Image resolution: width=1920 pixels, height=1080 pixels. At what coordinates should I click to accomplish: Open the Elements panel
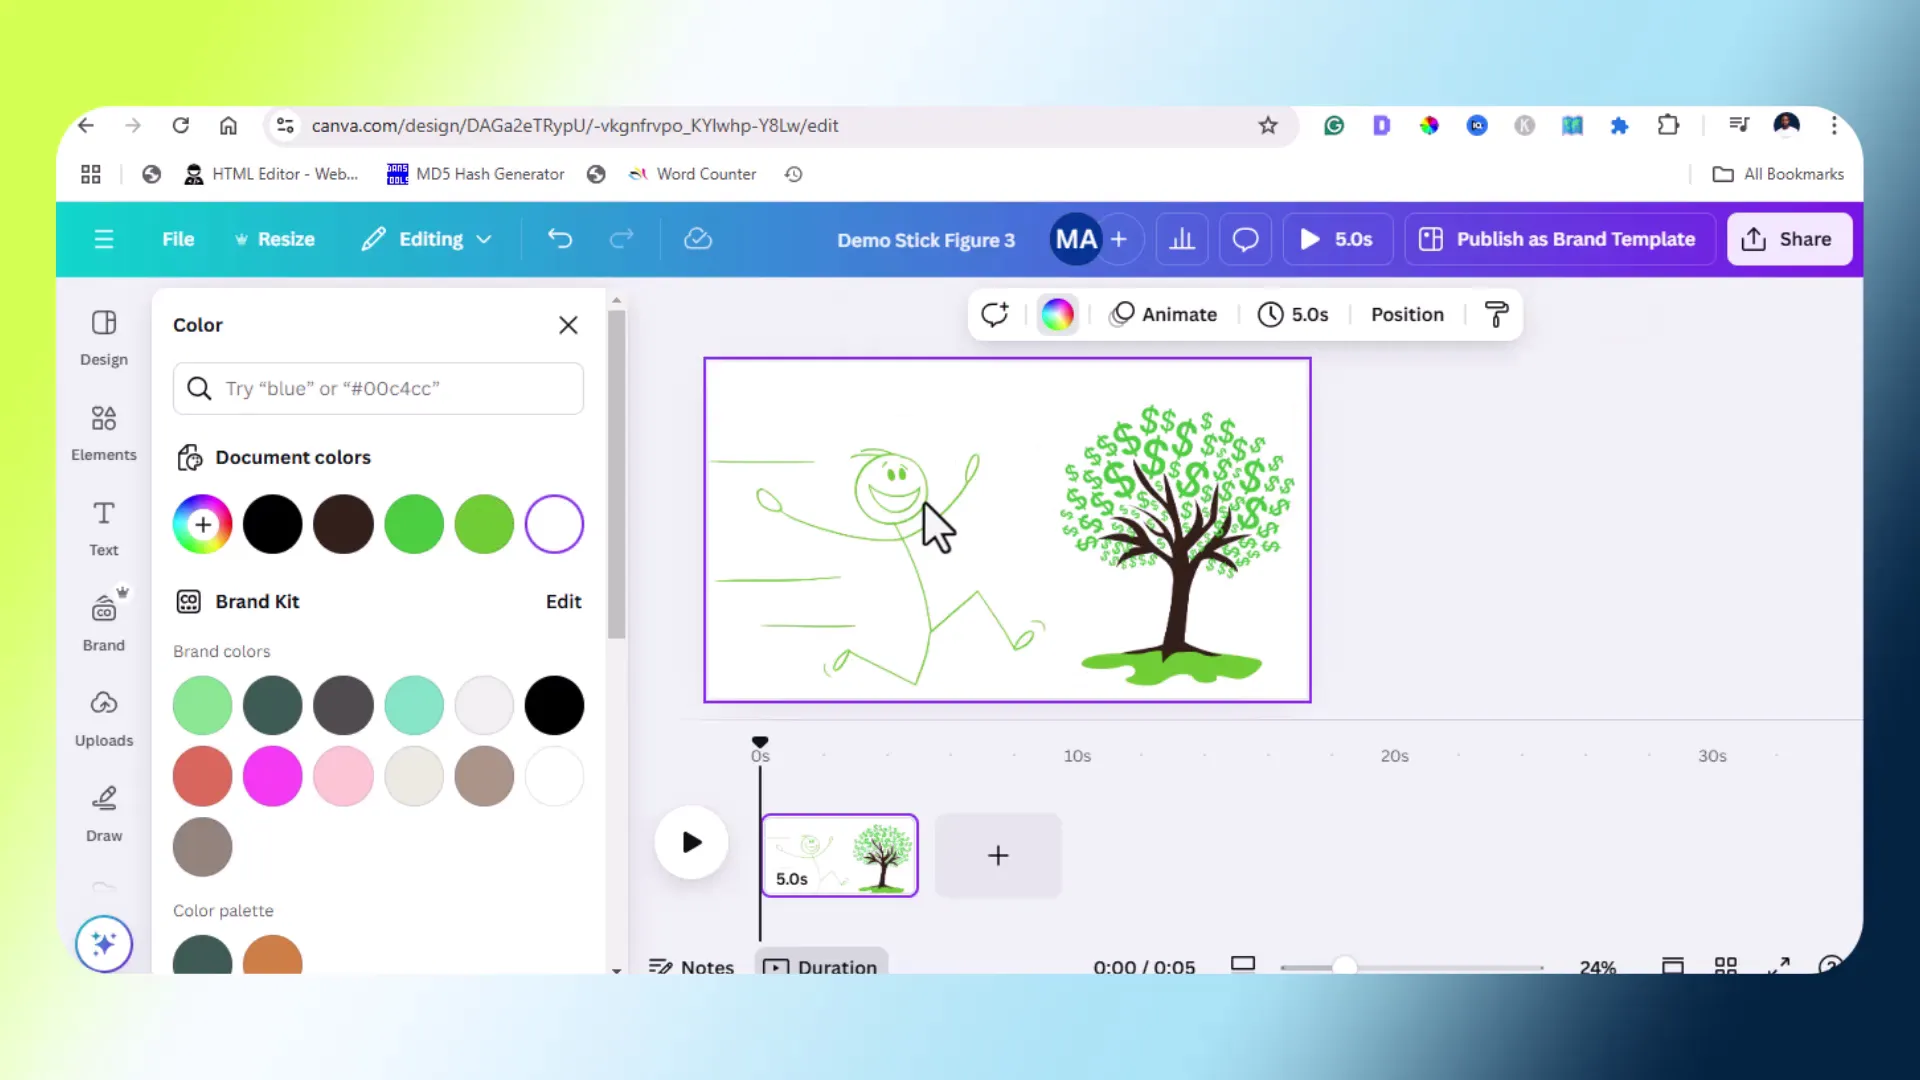104,433
